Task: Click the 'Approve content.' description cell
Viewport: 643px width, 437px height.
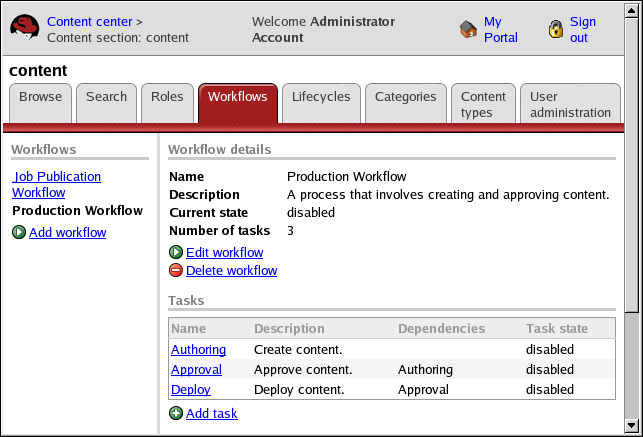Action: 303,369
